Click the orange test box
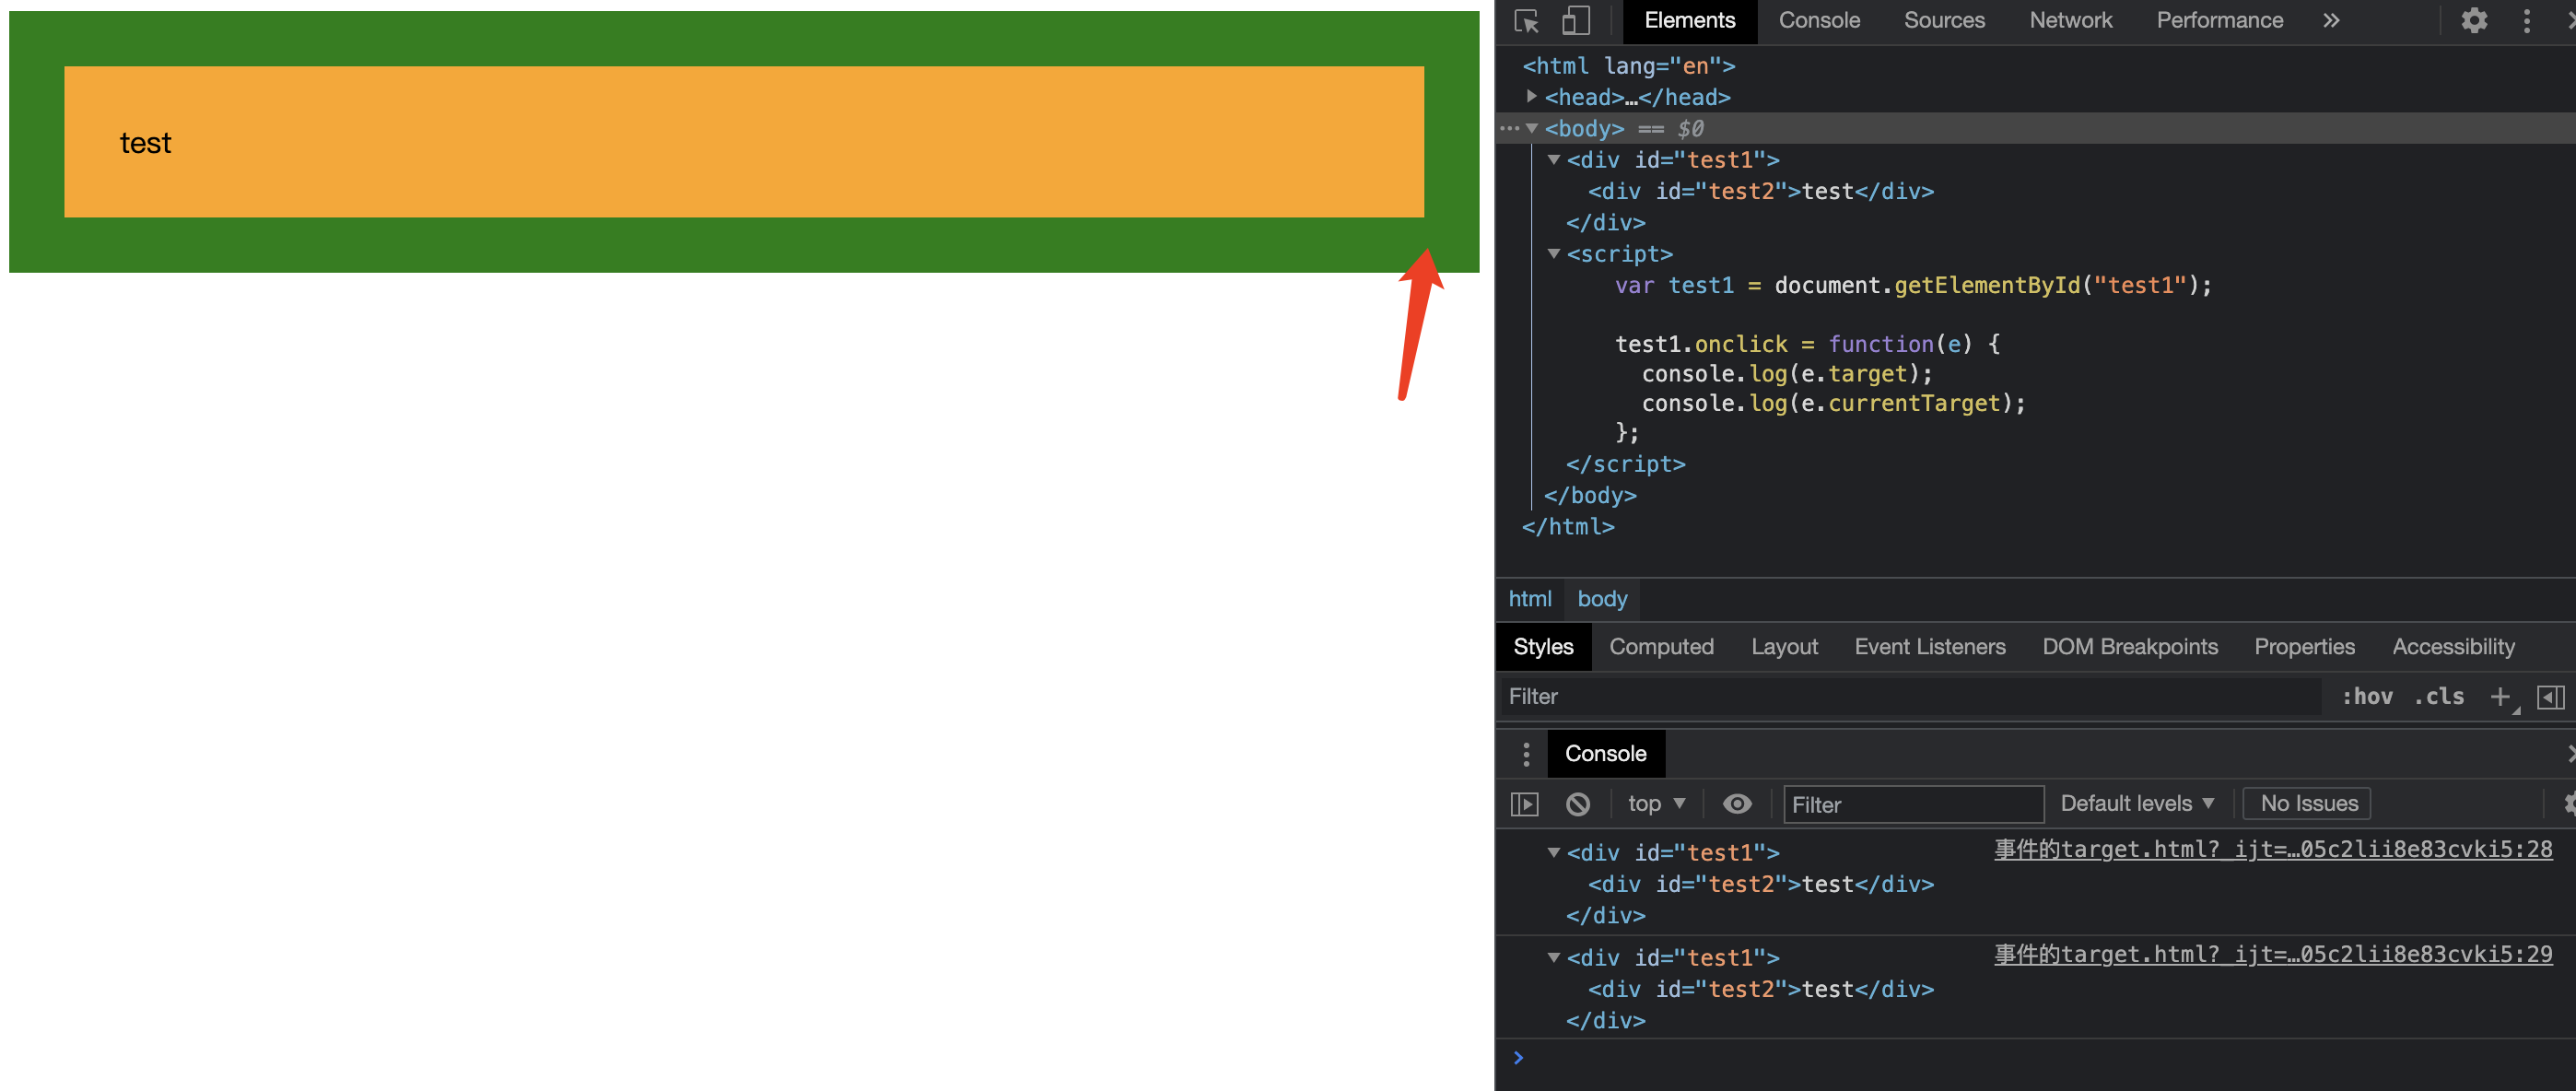 [x=743, y=142]
